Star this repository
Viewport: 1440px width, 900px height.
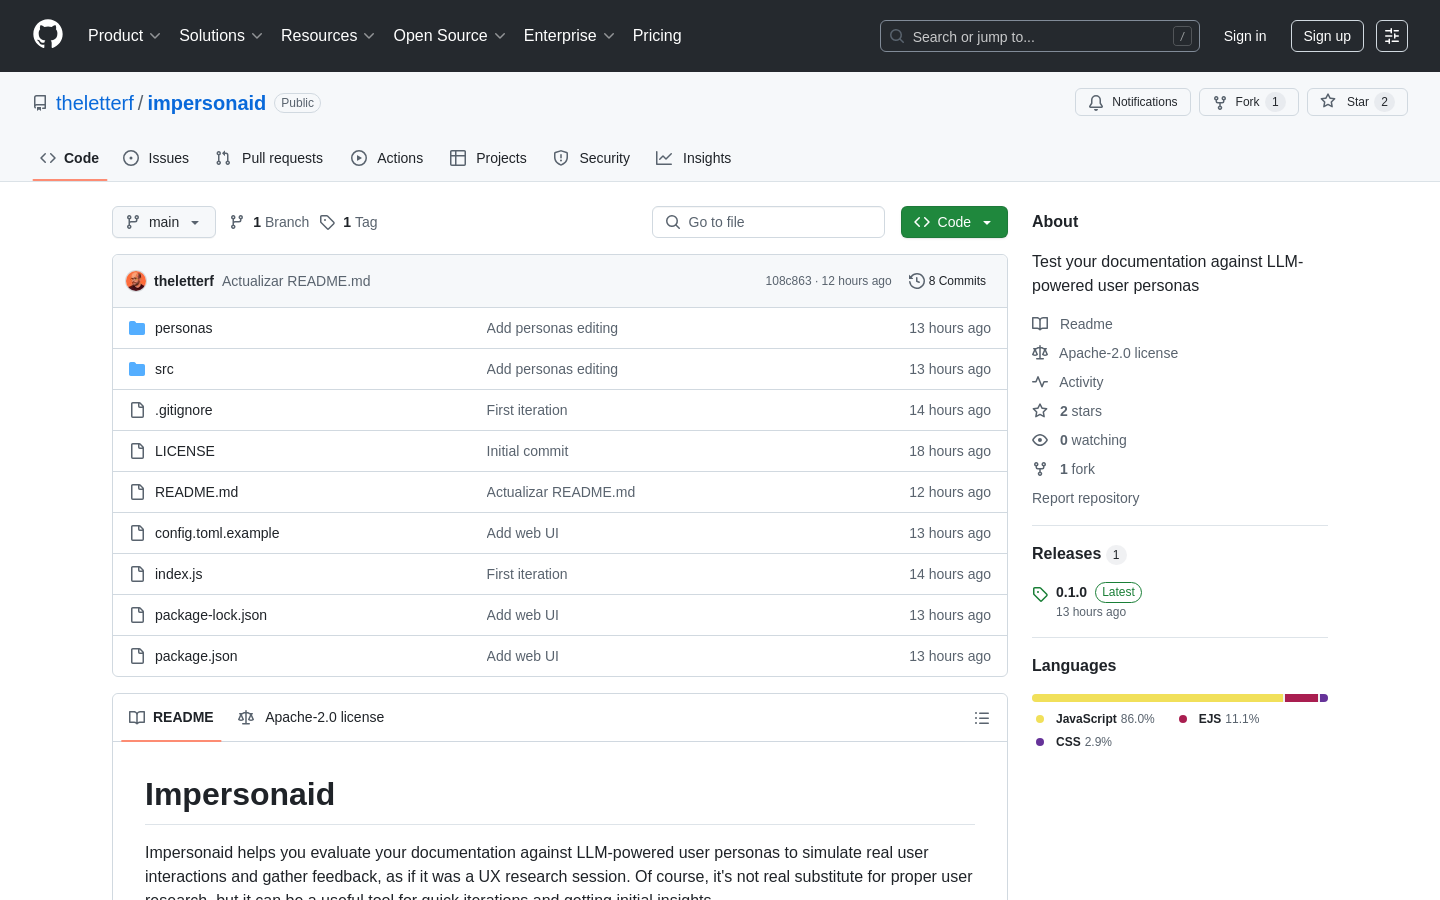[x=1357, y=102]
